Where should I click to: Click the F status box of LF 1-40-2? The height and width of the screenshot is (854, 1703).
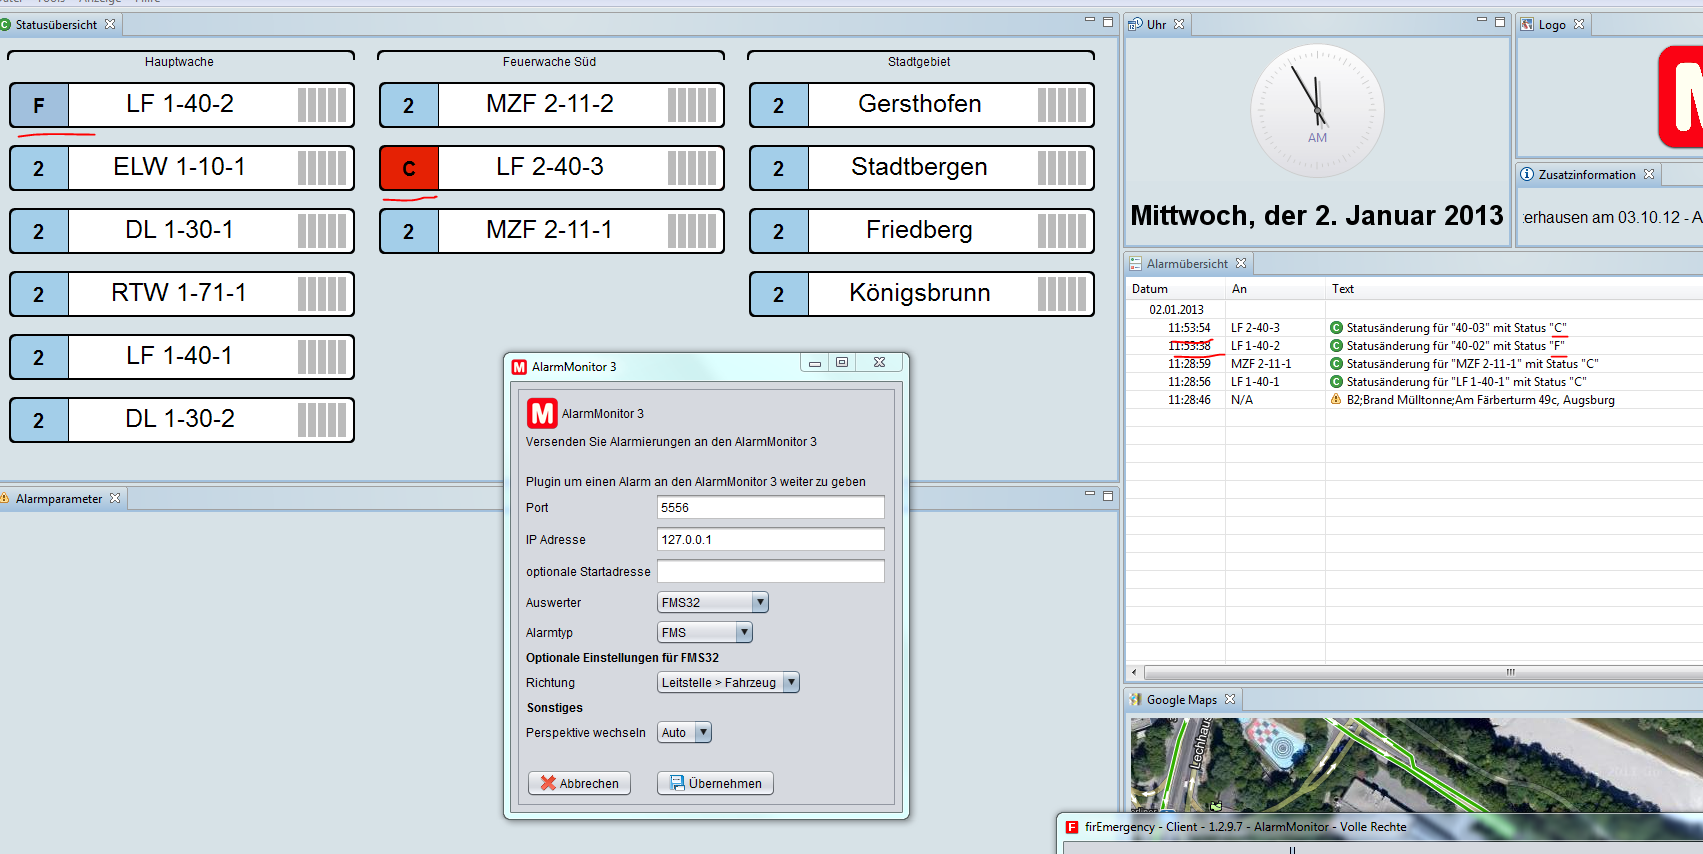[x=39, y=105]
